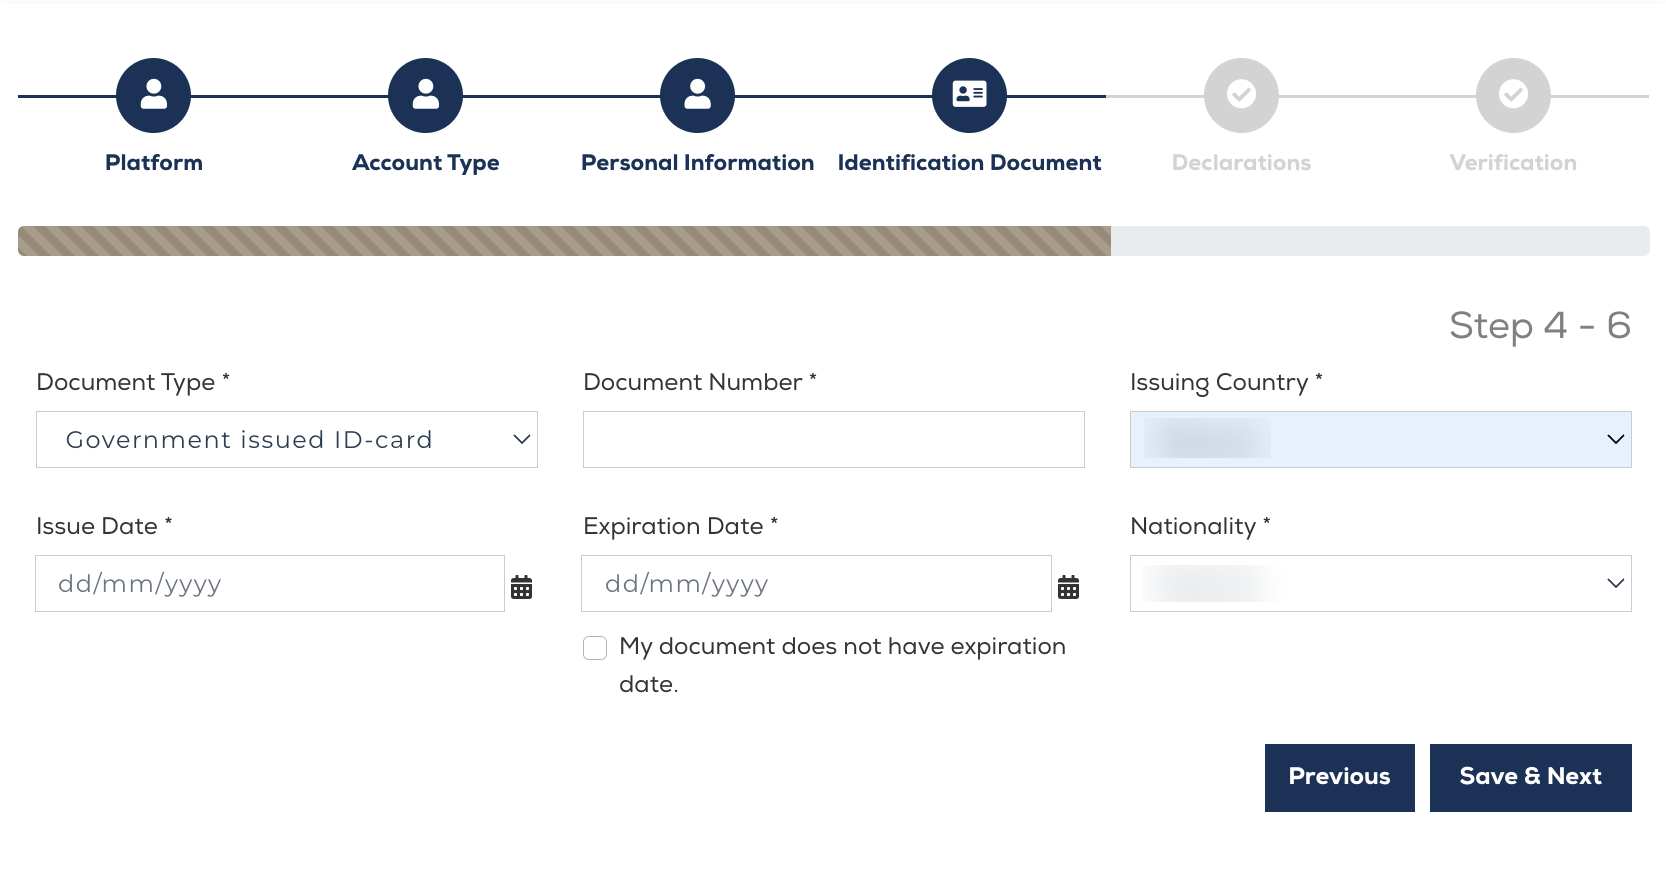Click the Personal Information step icon
The image size is (1666, 880).
[x=697, y=95]
